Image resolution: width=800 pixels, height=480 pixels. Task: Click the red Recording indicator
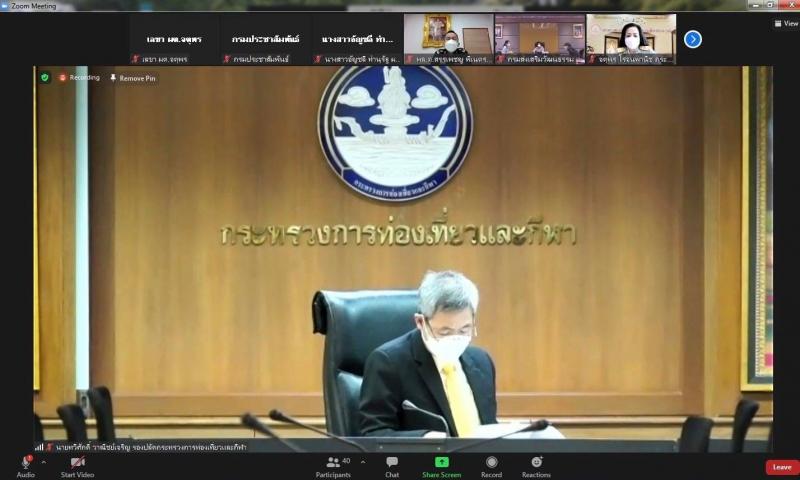coord(79,78)
